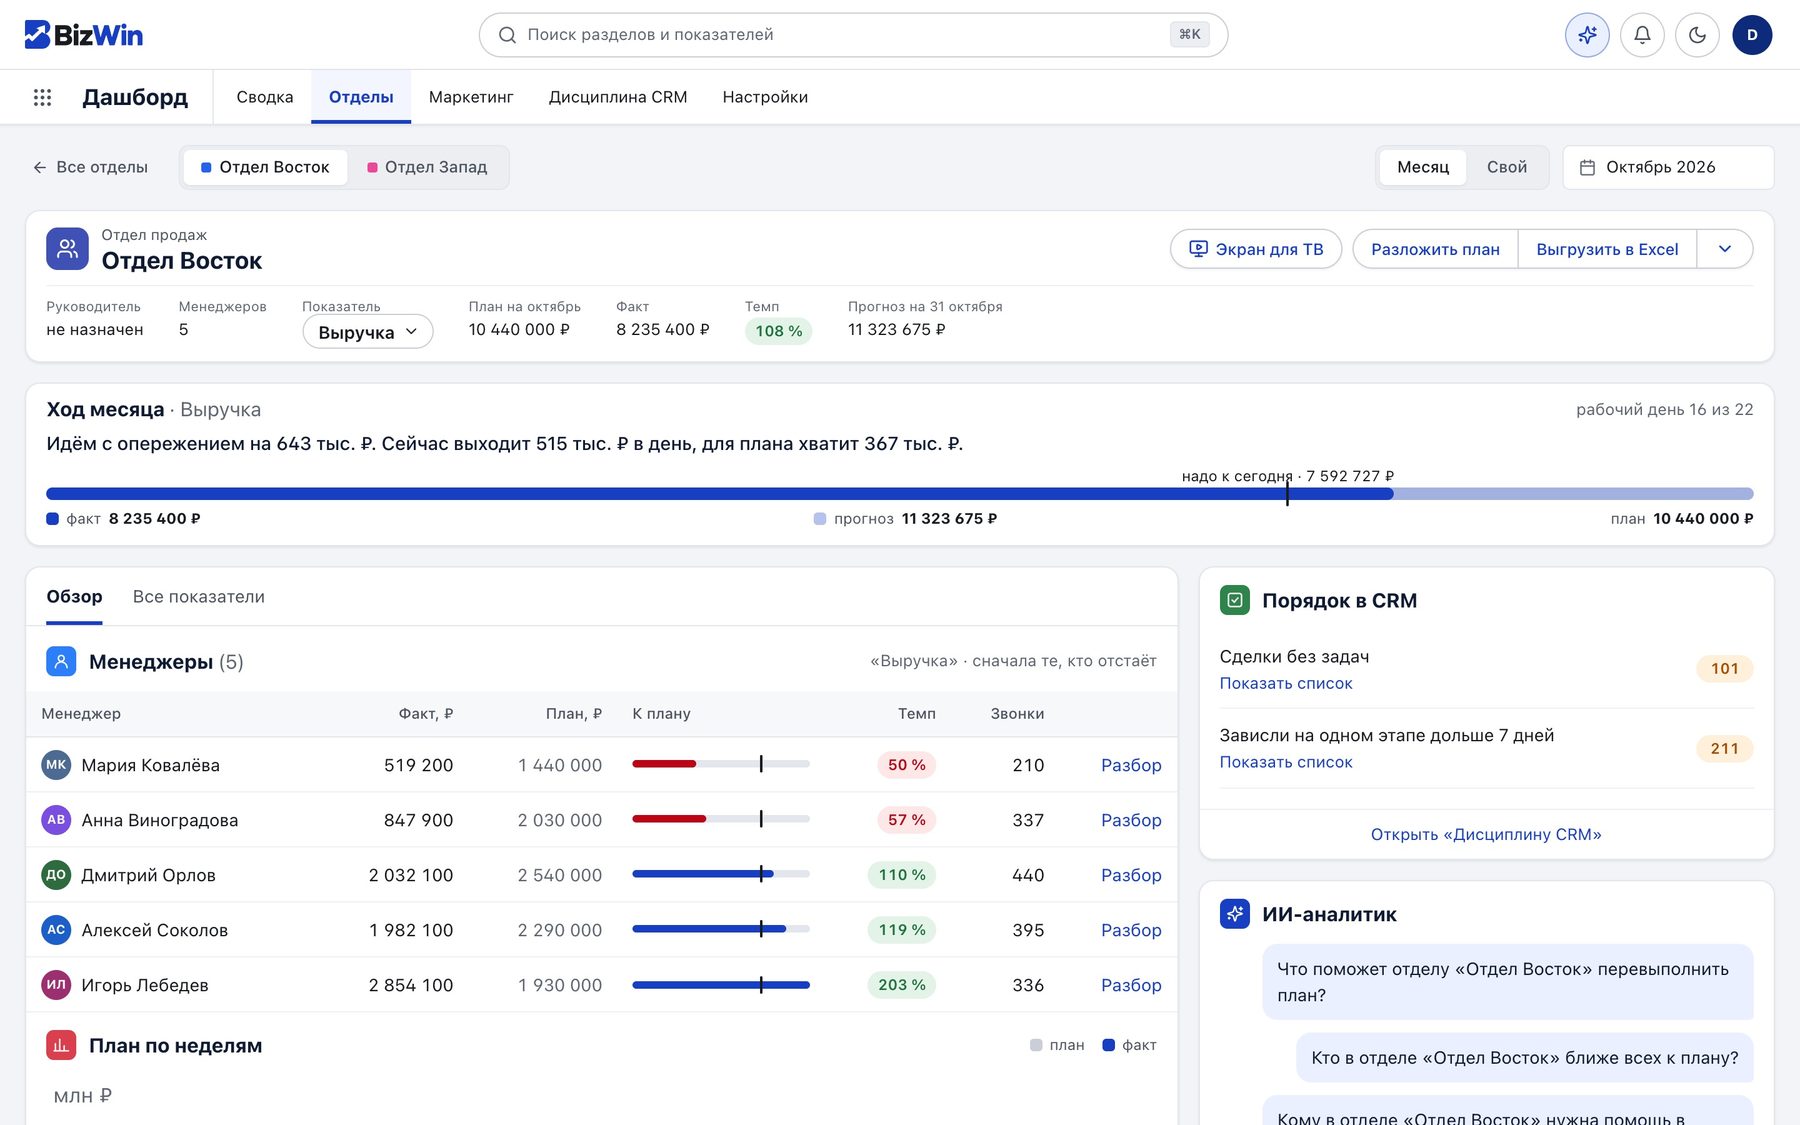Click Выгрузить в Excel button
The height and width of the screenshot is (1125, 1800).
pyautogui.click(x=1607, y=249)
